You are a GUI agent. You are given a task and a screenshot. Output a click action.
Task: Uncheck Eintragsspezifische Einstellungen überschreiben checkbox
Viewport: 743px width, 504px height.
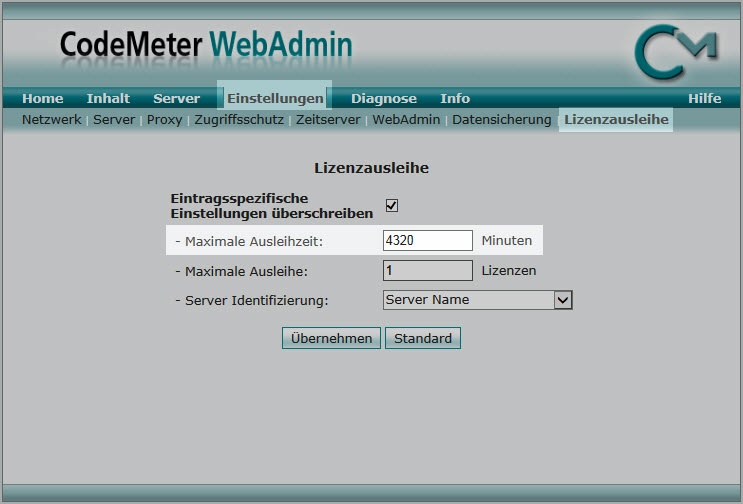pos(391,206)
